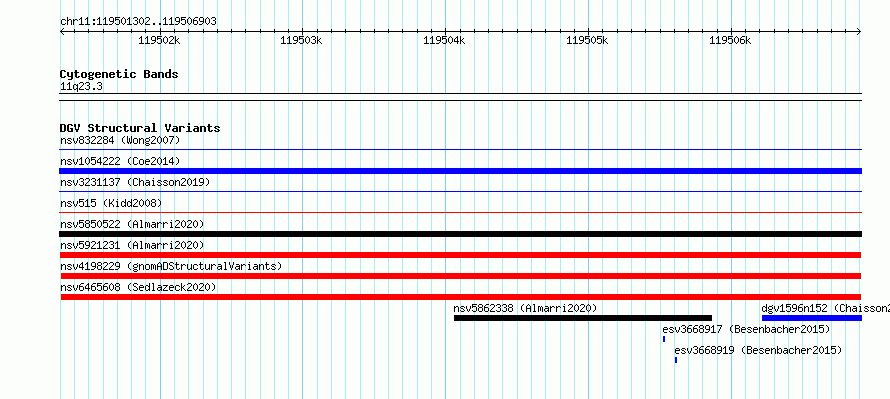Click the small blue esv3668919 marker

coord(675,360)
